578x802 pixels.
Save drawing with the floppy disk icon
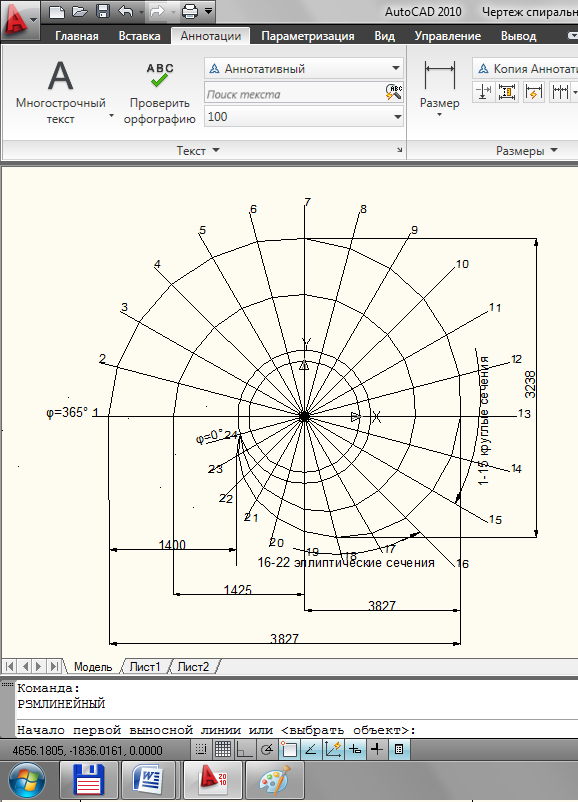(103, 11)
